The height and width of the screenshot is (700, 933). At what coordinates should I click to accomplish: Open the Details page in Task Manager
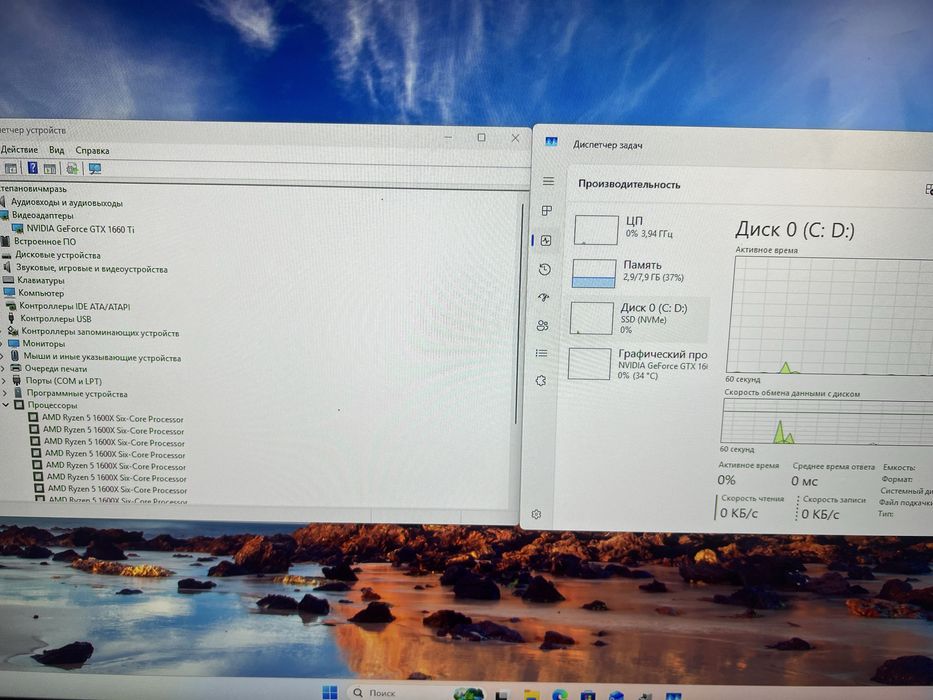point(541,353)
